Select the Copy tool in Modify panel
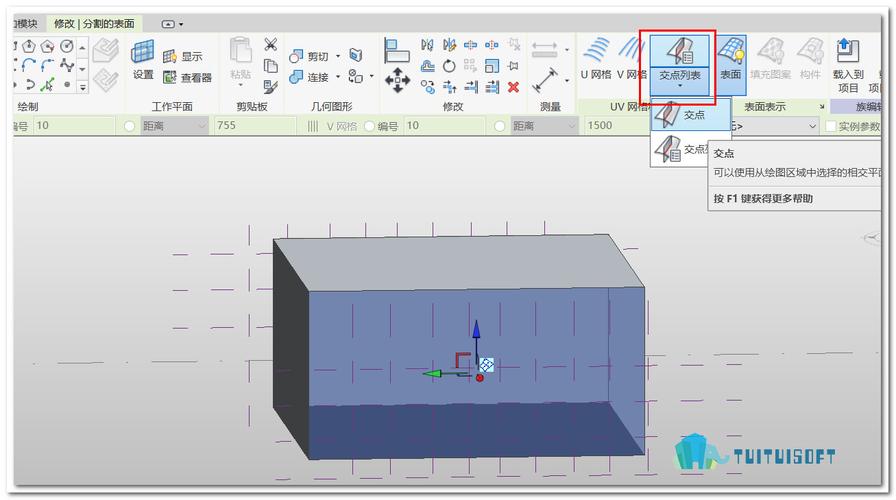The height and width of the screenshot is (500, 896). 427,86
